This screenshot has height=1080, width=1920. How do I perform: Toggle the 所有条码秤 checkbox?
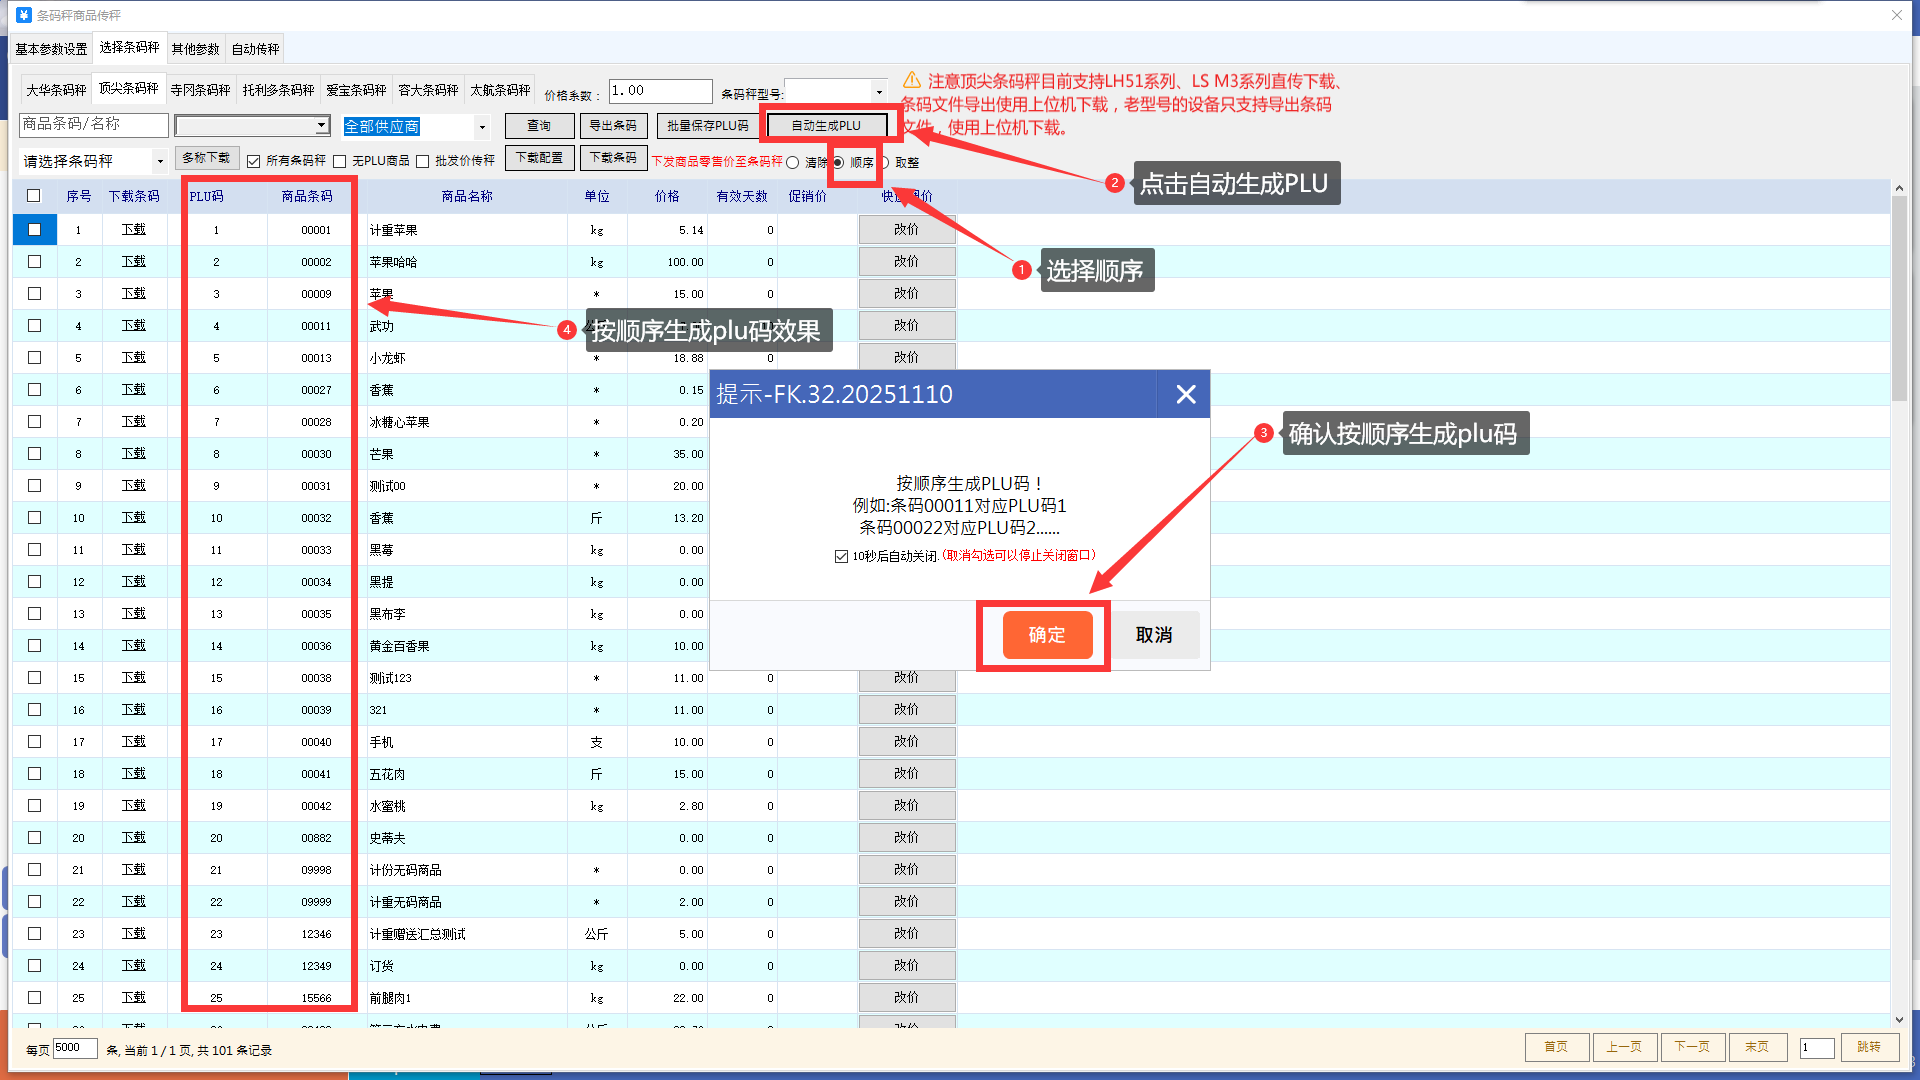tap(254, 161)
